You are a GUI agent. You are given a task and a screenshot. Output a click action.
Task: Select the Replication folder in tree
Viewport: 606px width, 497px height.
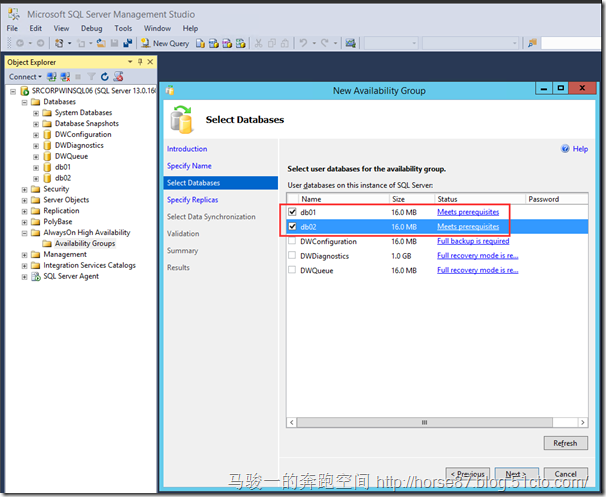[x=61, y=211]
